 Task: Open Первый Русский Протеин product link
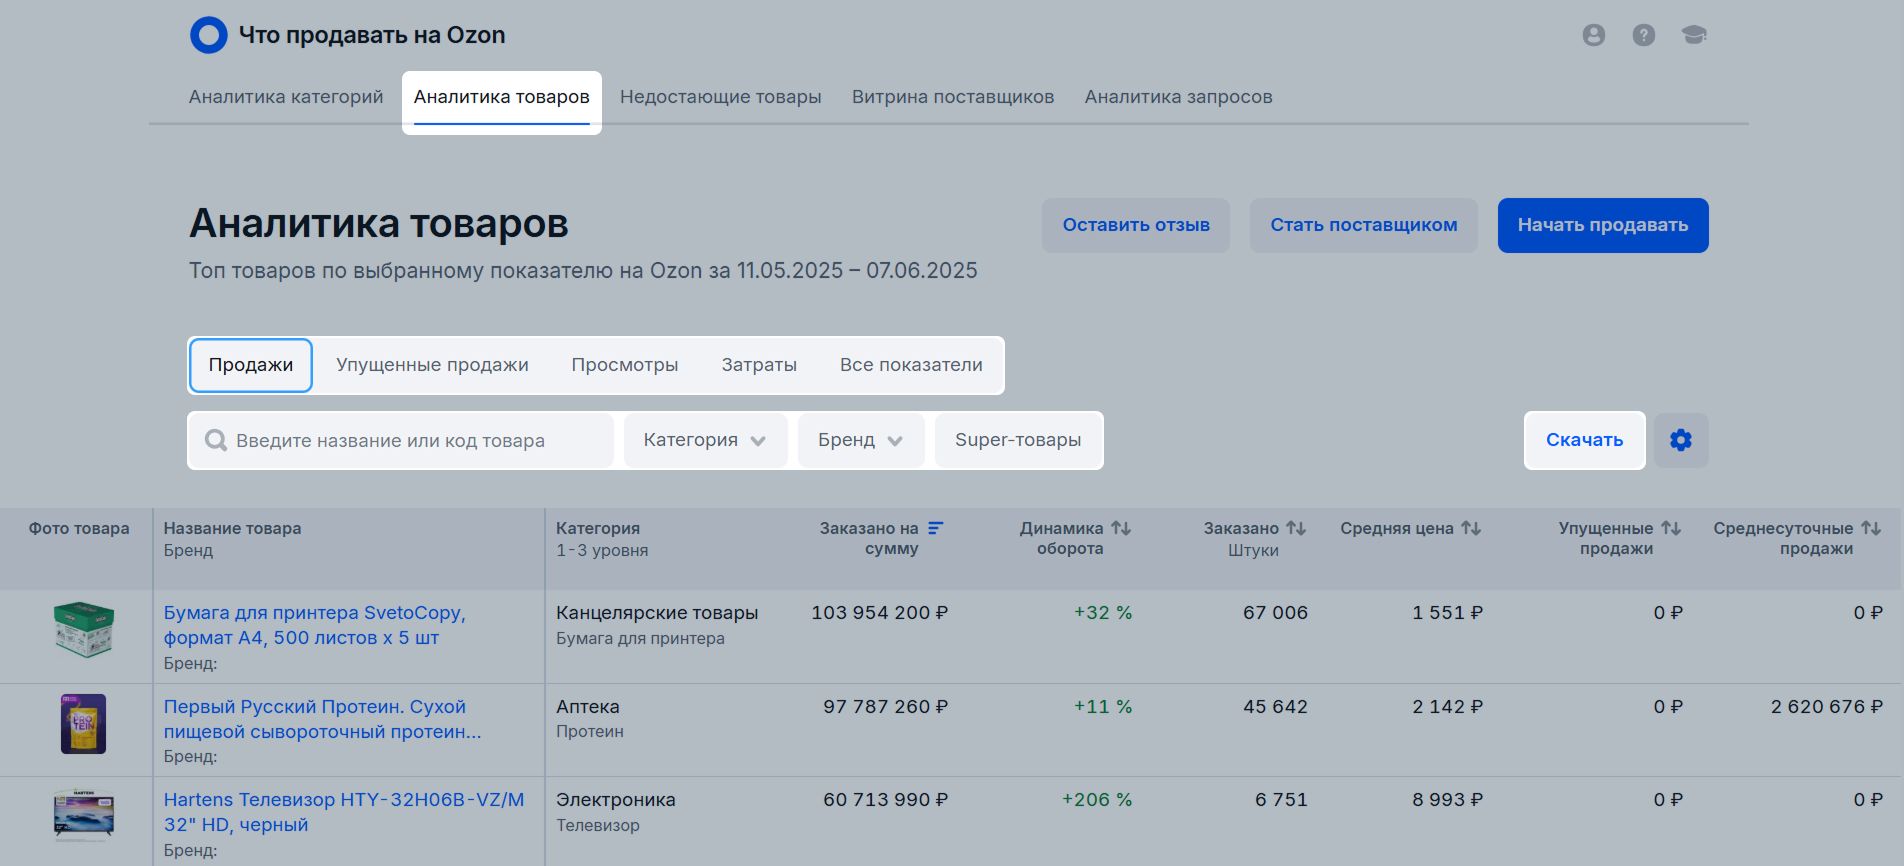coord(322,719)
